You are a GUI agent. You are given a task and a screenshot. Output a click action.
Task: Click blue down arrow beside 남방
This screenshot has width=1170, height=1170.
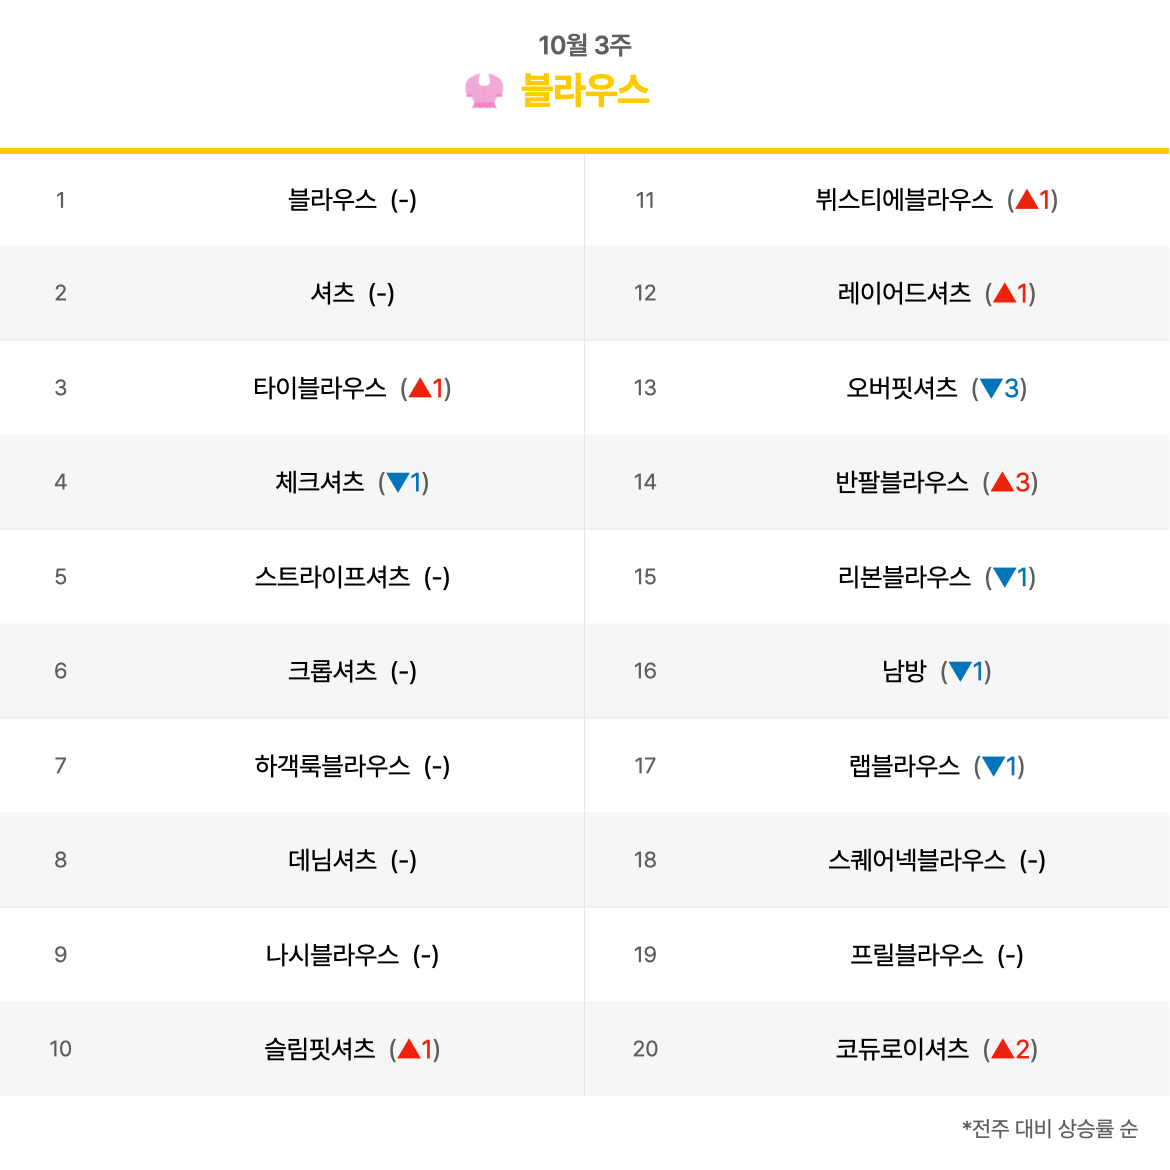(x=960, y=672)
